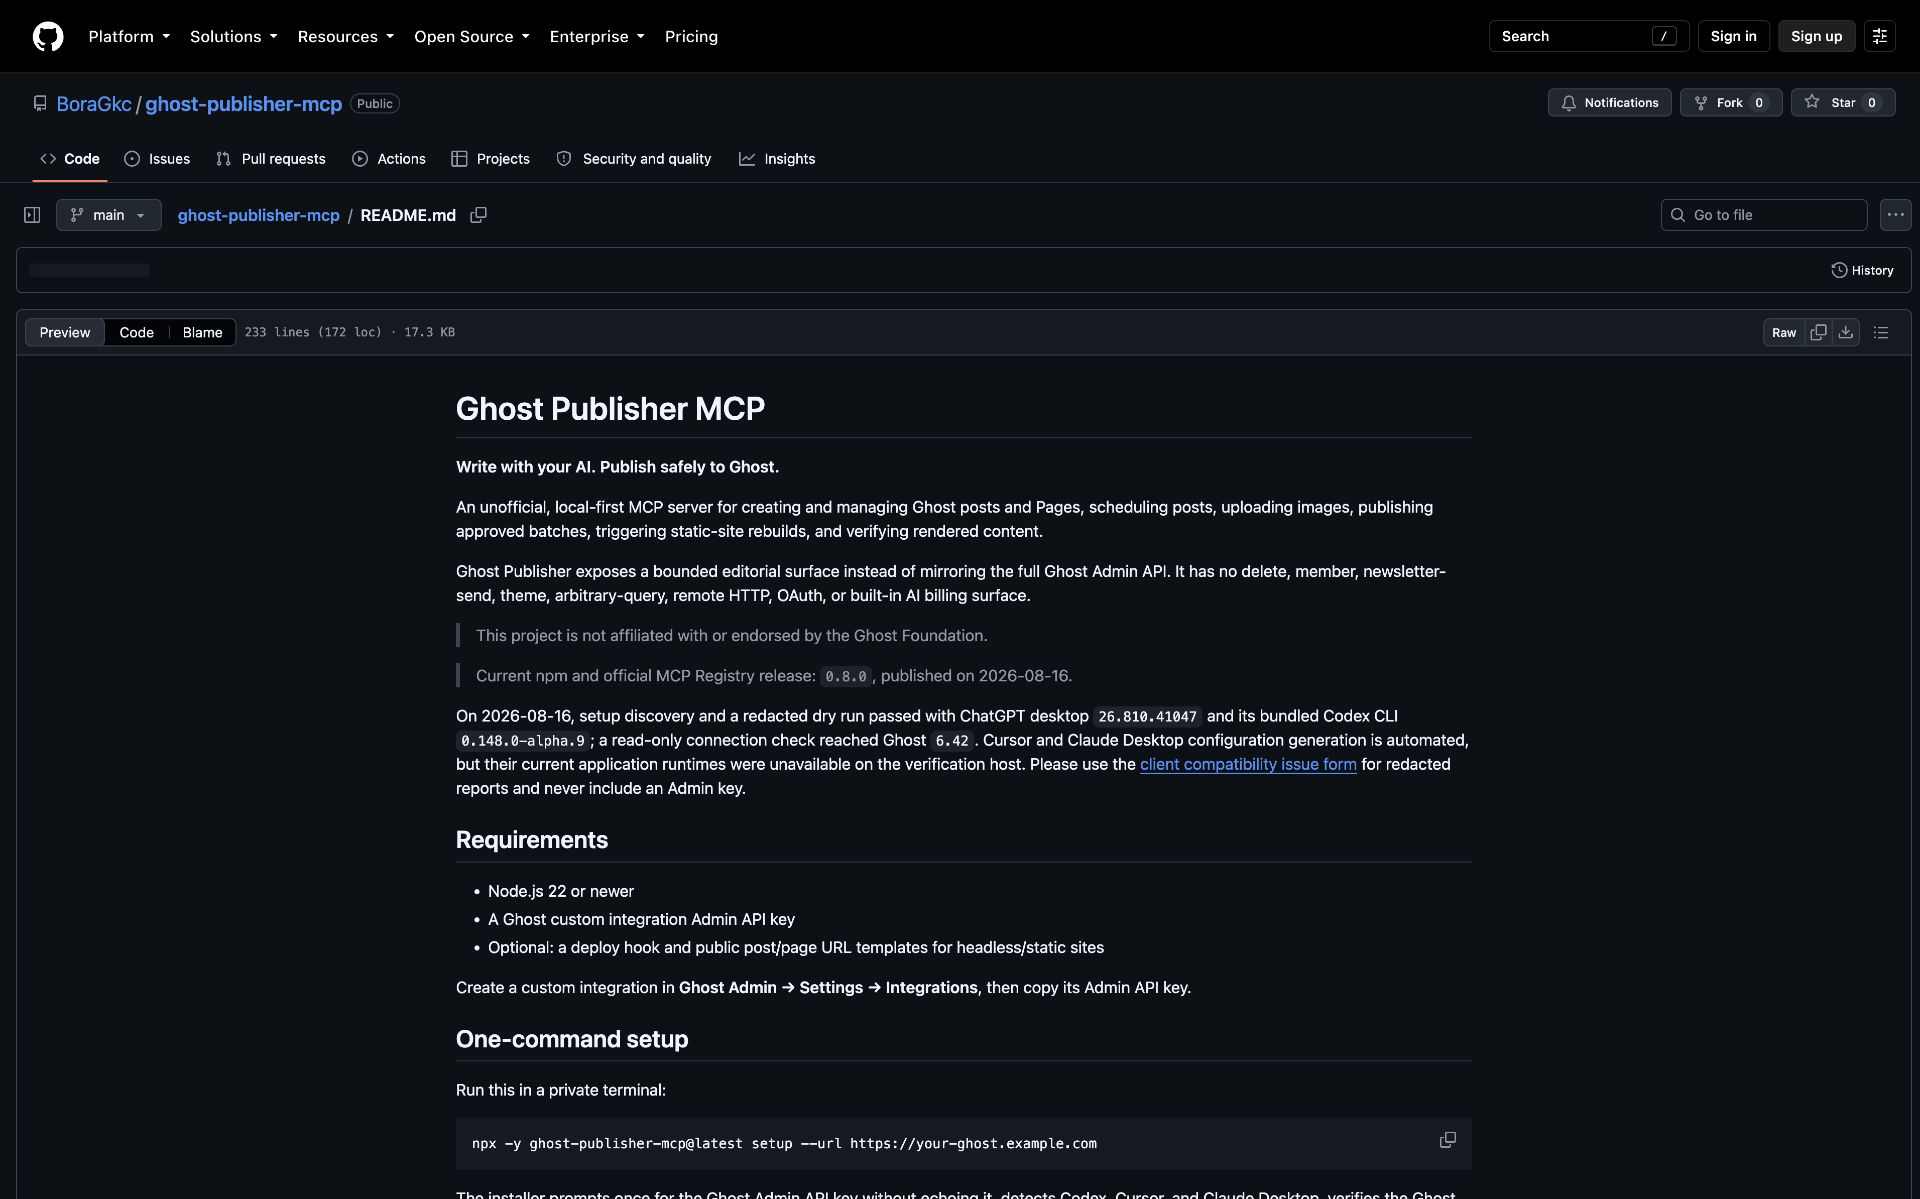
Task: Click the '233 lines (172 loc)' file info
Action: coord(313,332)
